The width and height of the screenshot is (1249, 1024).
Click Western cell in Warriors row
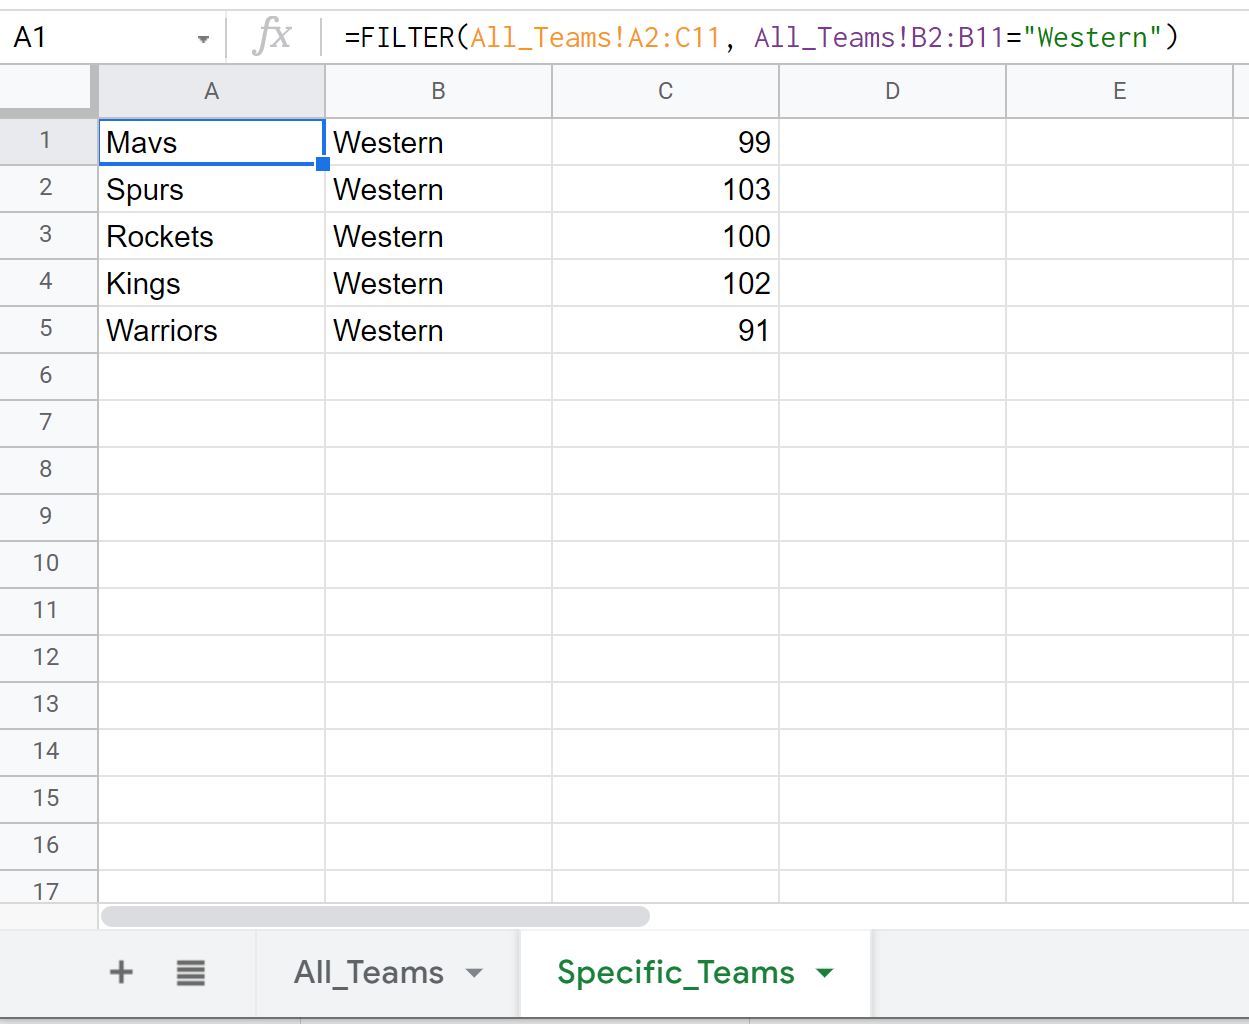coord(438,330)
